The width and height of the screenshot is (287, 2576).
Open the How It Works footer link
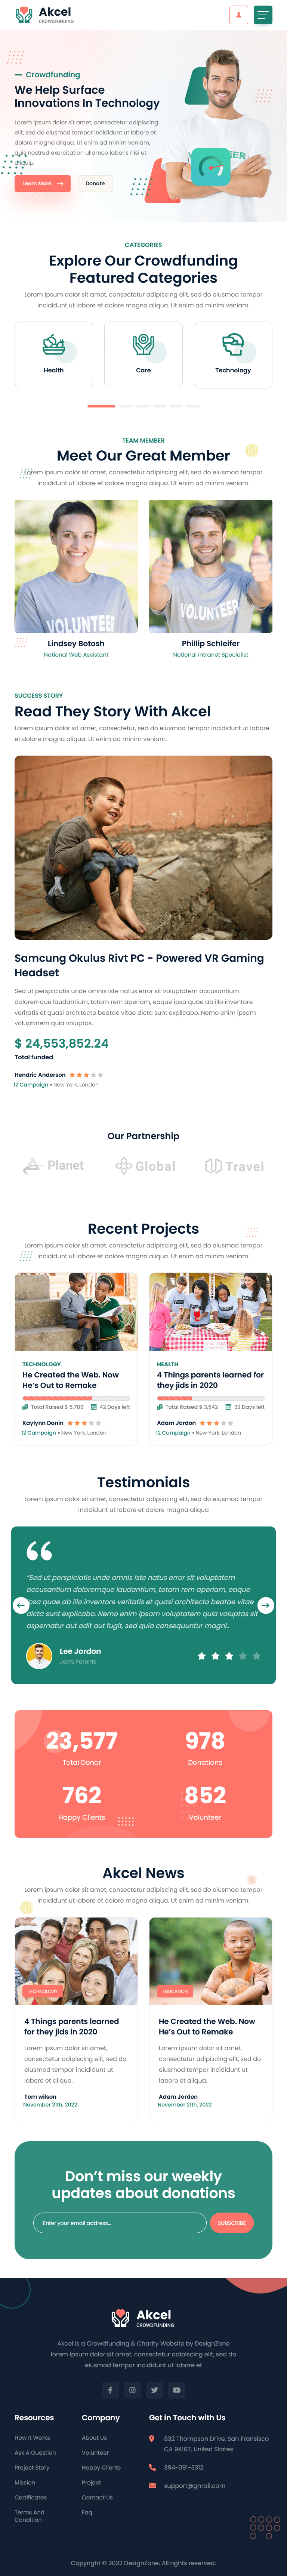[32, 2437]
